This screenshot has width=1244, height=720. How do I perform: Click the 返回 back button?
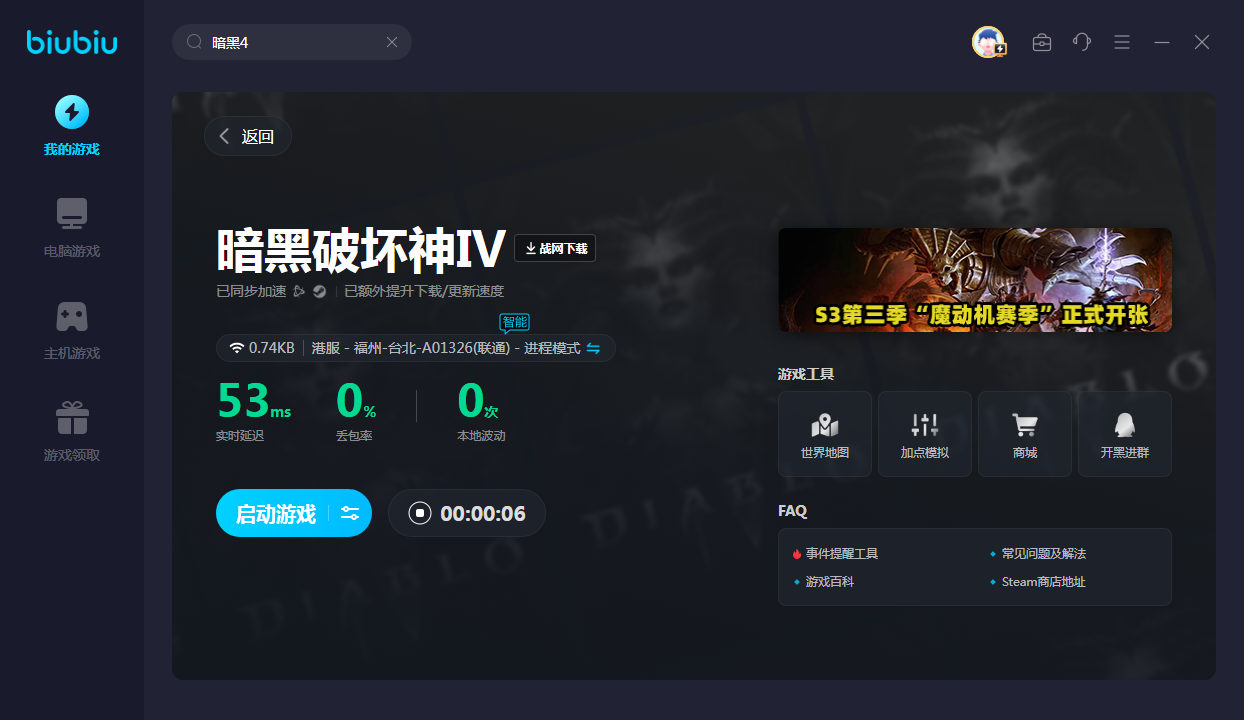248,137
